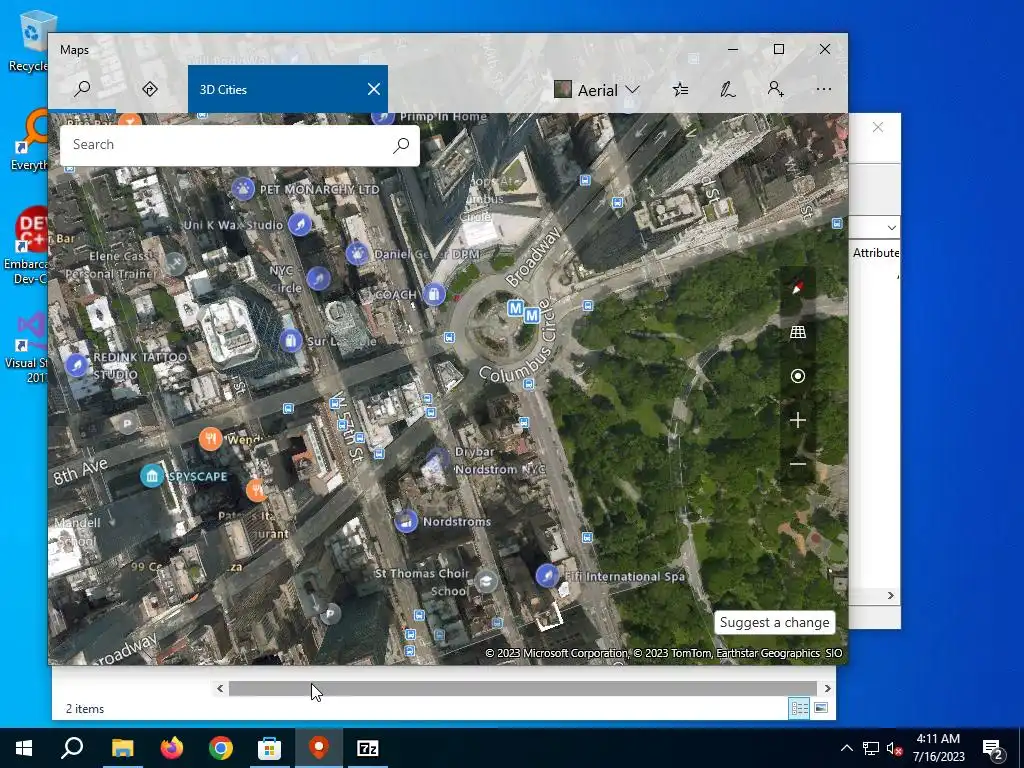Screen dimensions: 1024x768
Task: Click the network tray icon
Action: point(871,748)
